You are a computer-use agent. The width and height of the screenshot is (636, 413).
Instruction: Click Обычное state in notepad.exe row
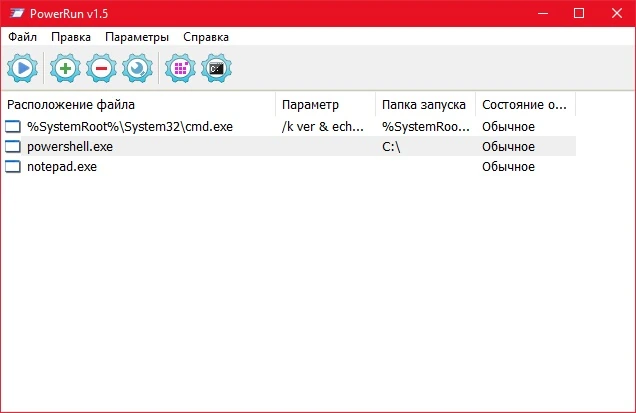point(508,166)
